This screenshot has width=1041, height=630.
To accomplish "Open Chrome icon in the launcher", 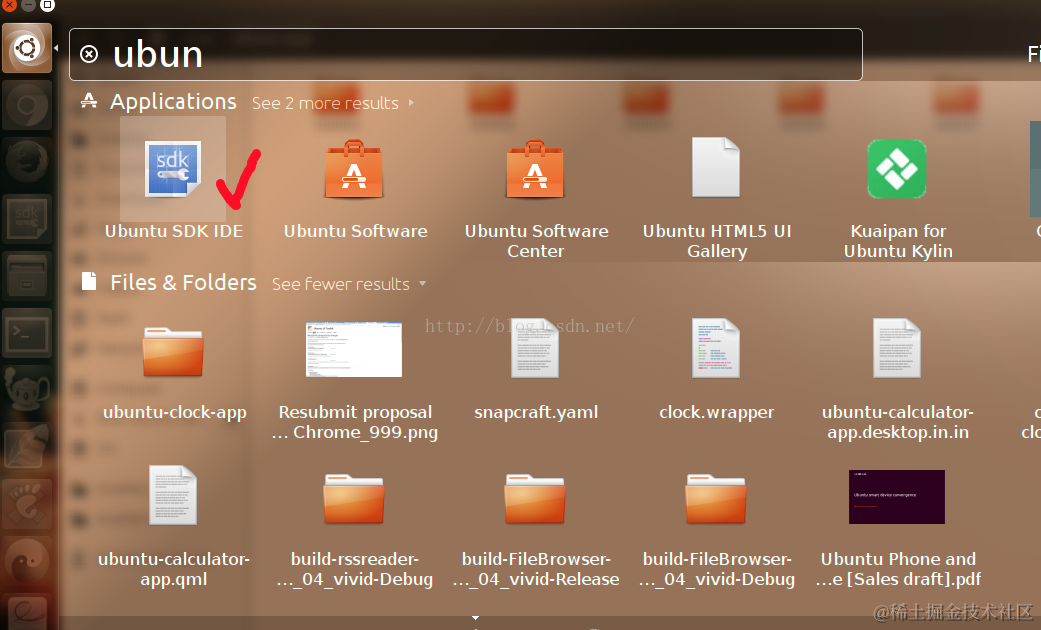I will (27, 106).
